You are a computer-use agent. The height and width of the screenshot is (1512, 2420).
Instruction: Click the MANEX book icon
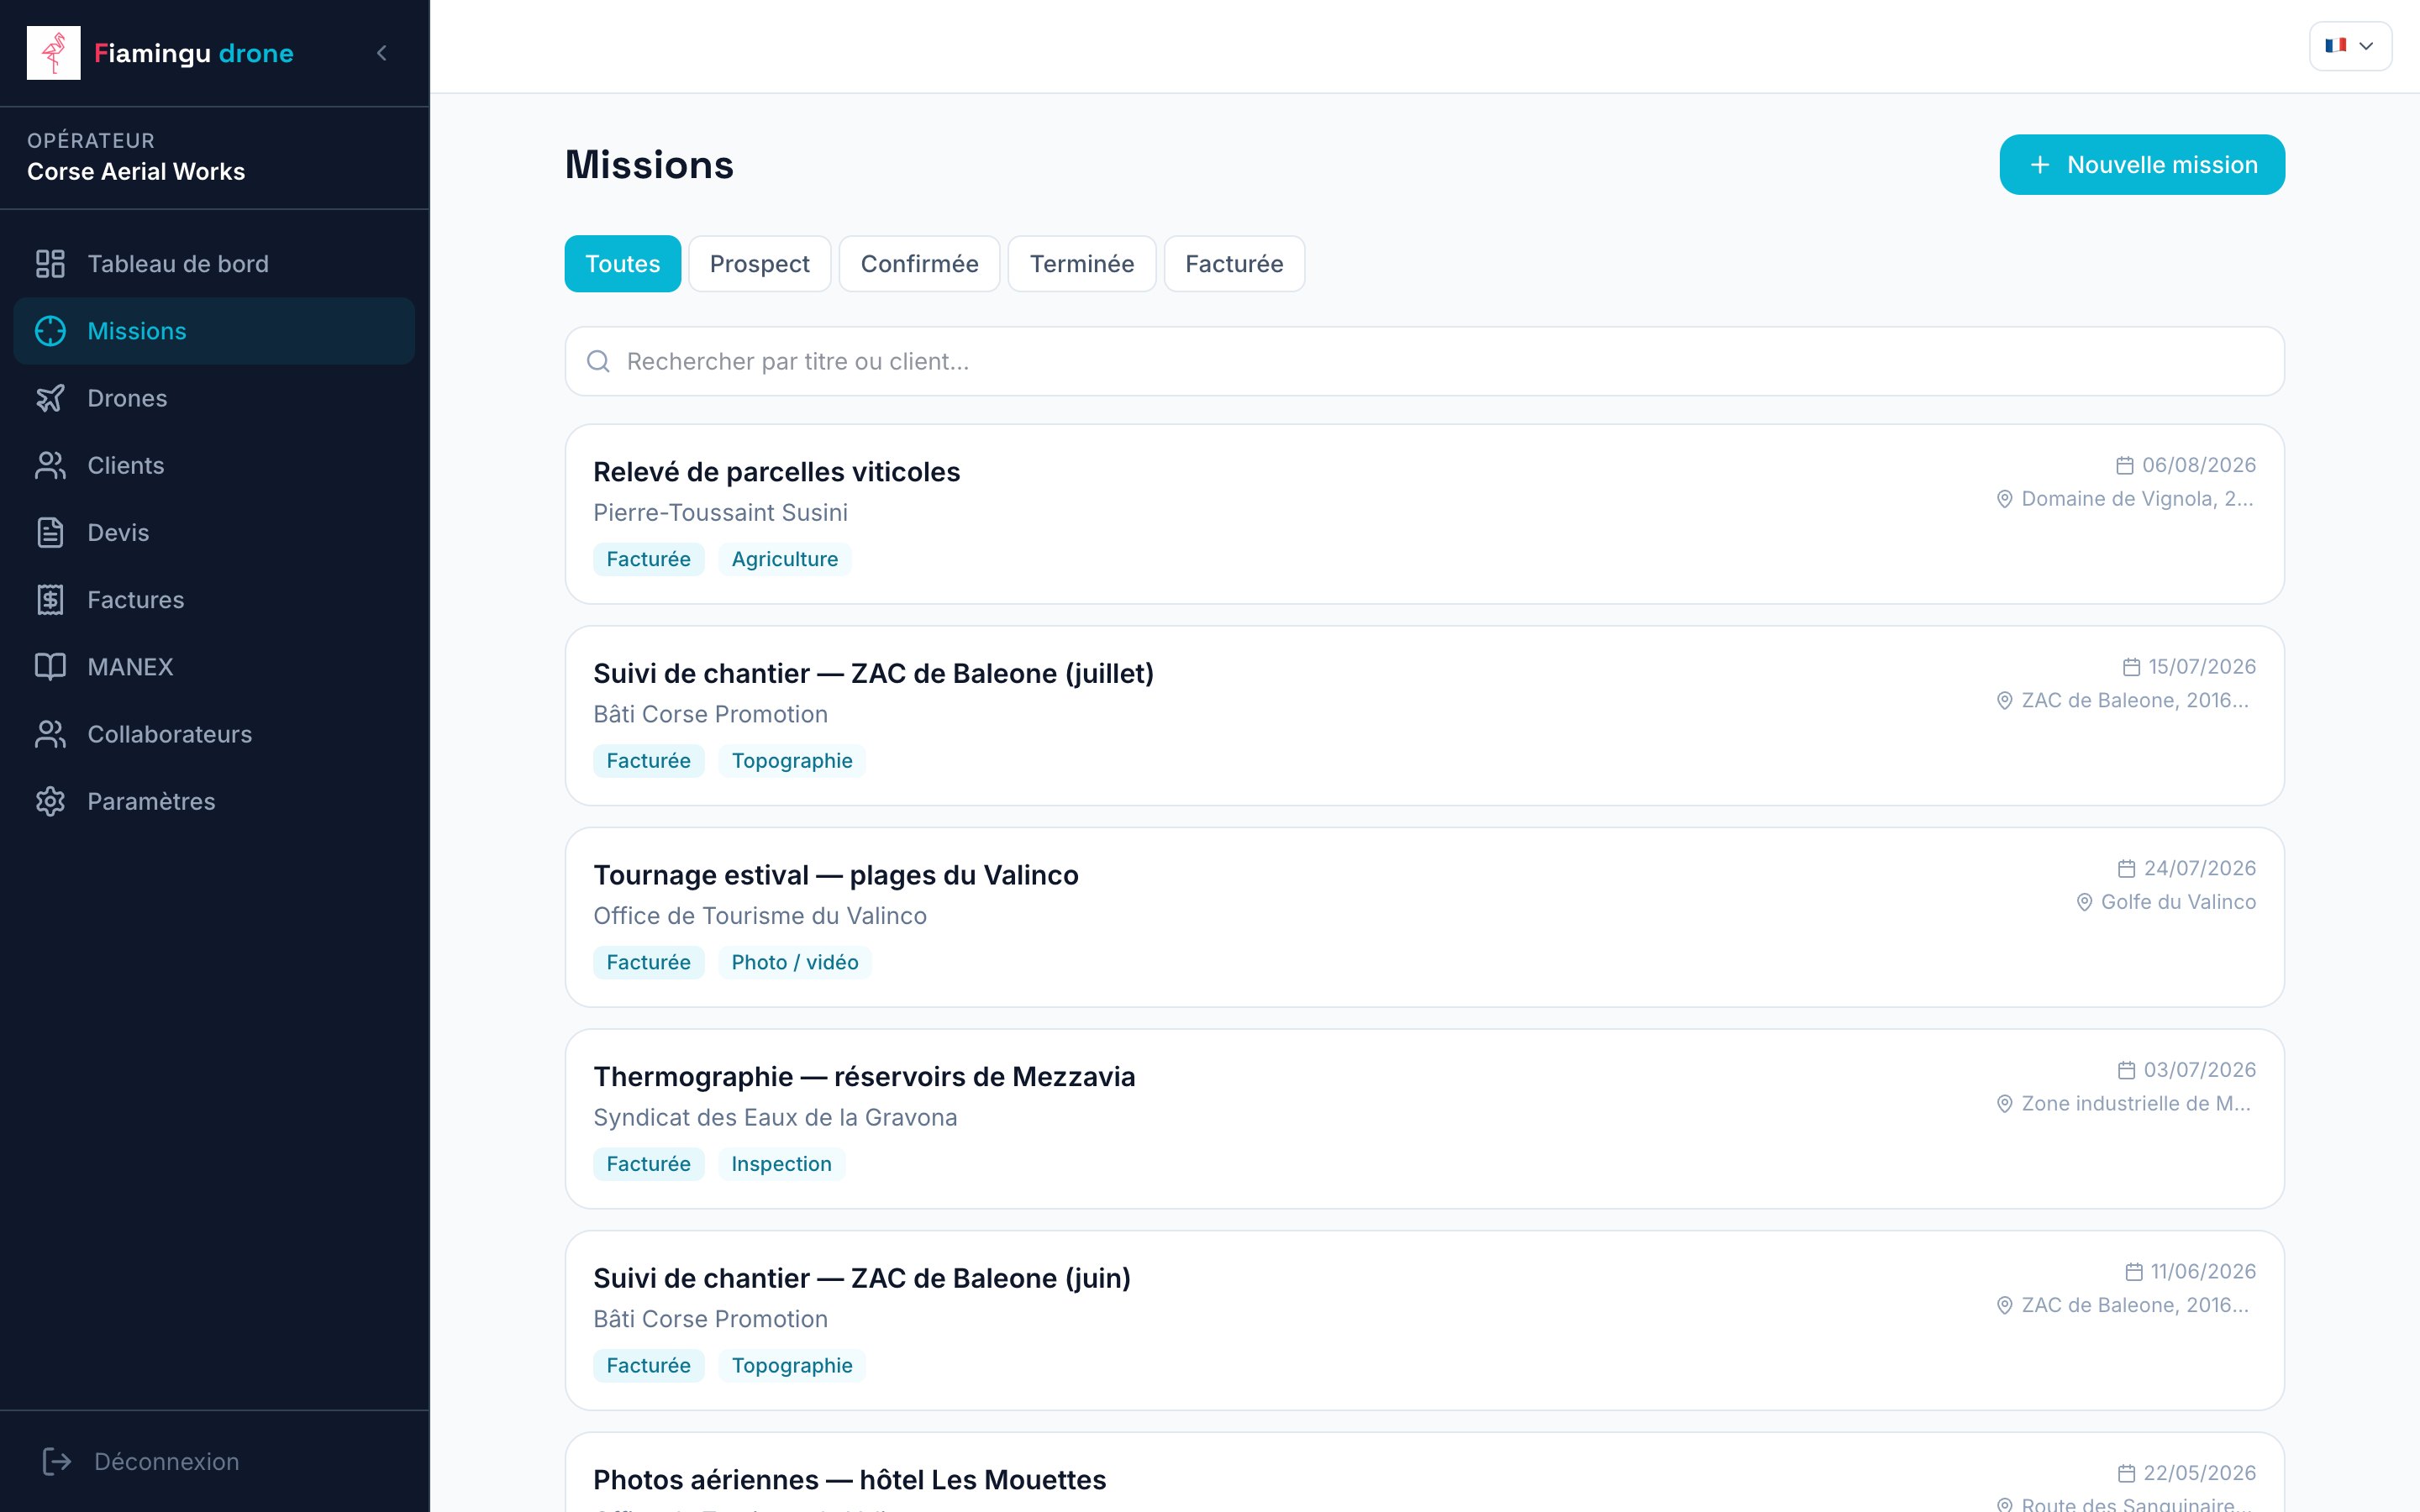[x=50, y=667]
